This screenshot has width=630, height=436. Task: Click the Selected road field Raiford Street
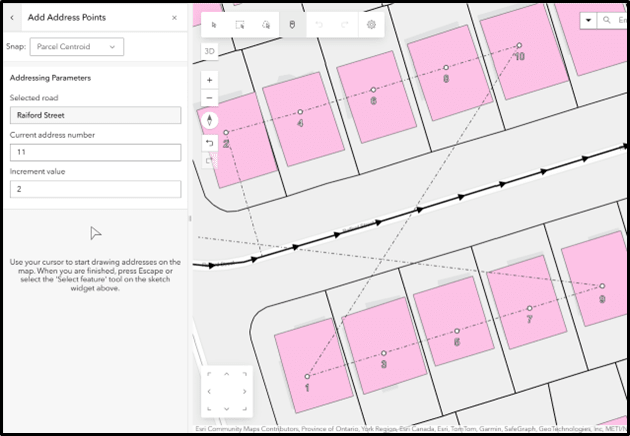[x=96, y=115]
